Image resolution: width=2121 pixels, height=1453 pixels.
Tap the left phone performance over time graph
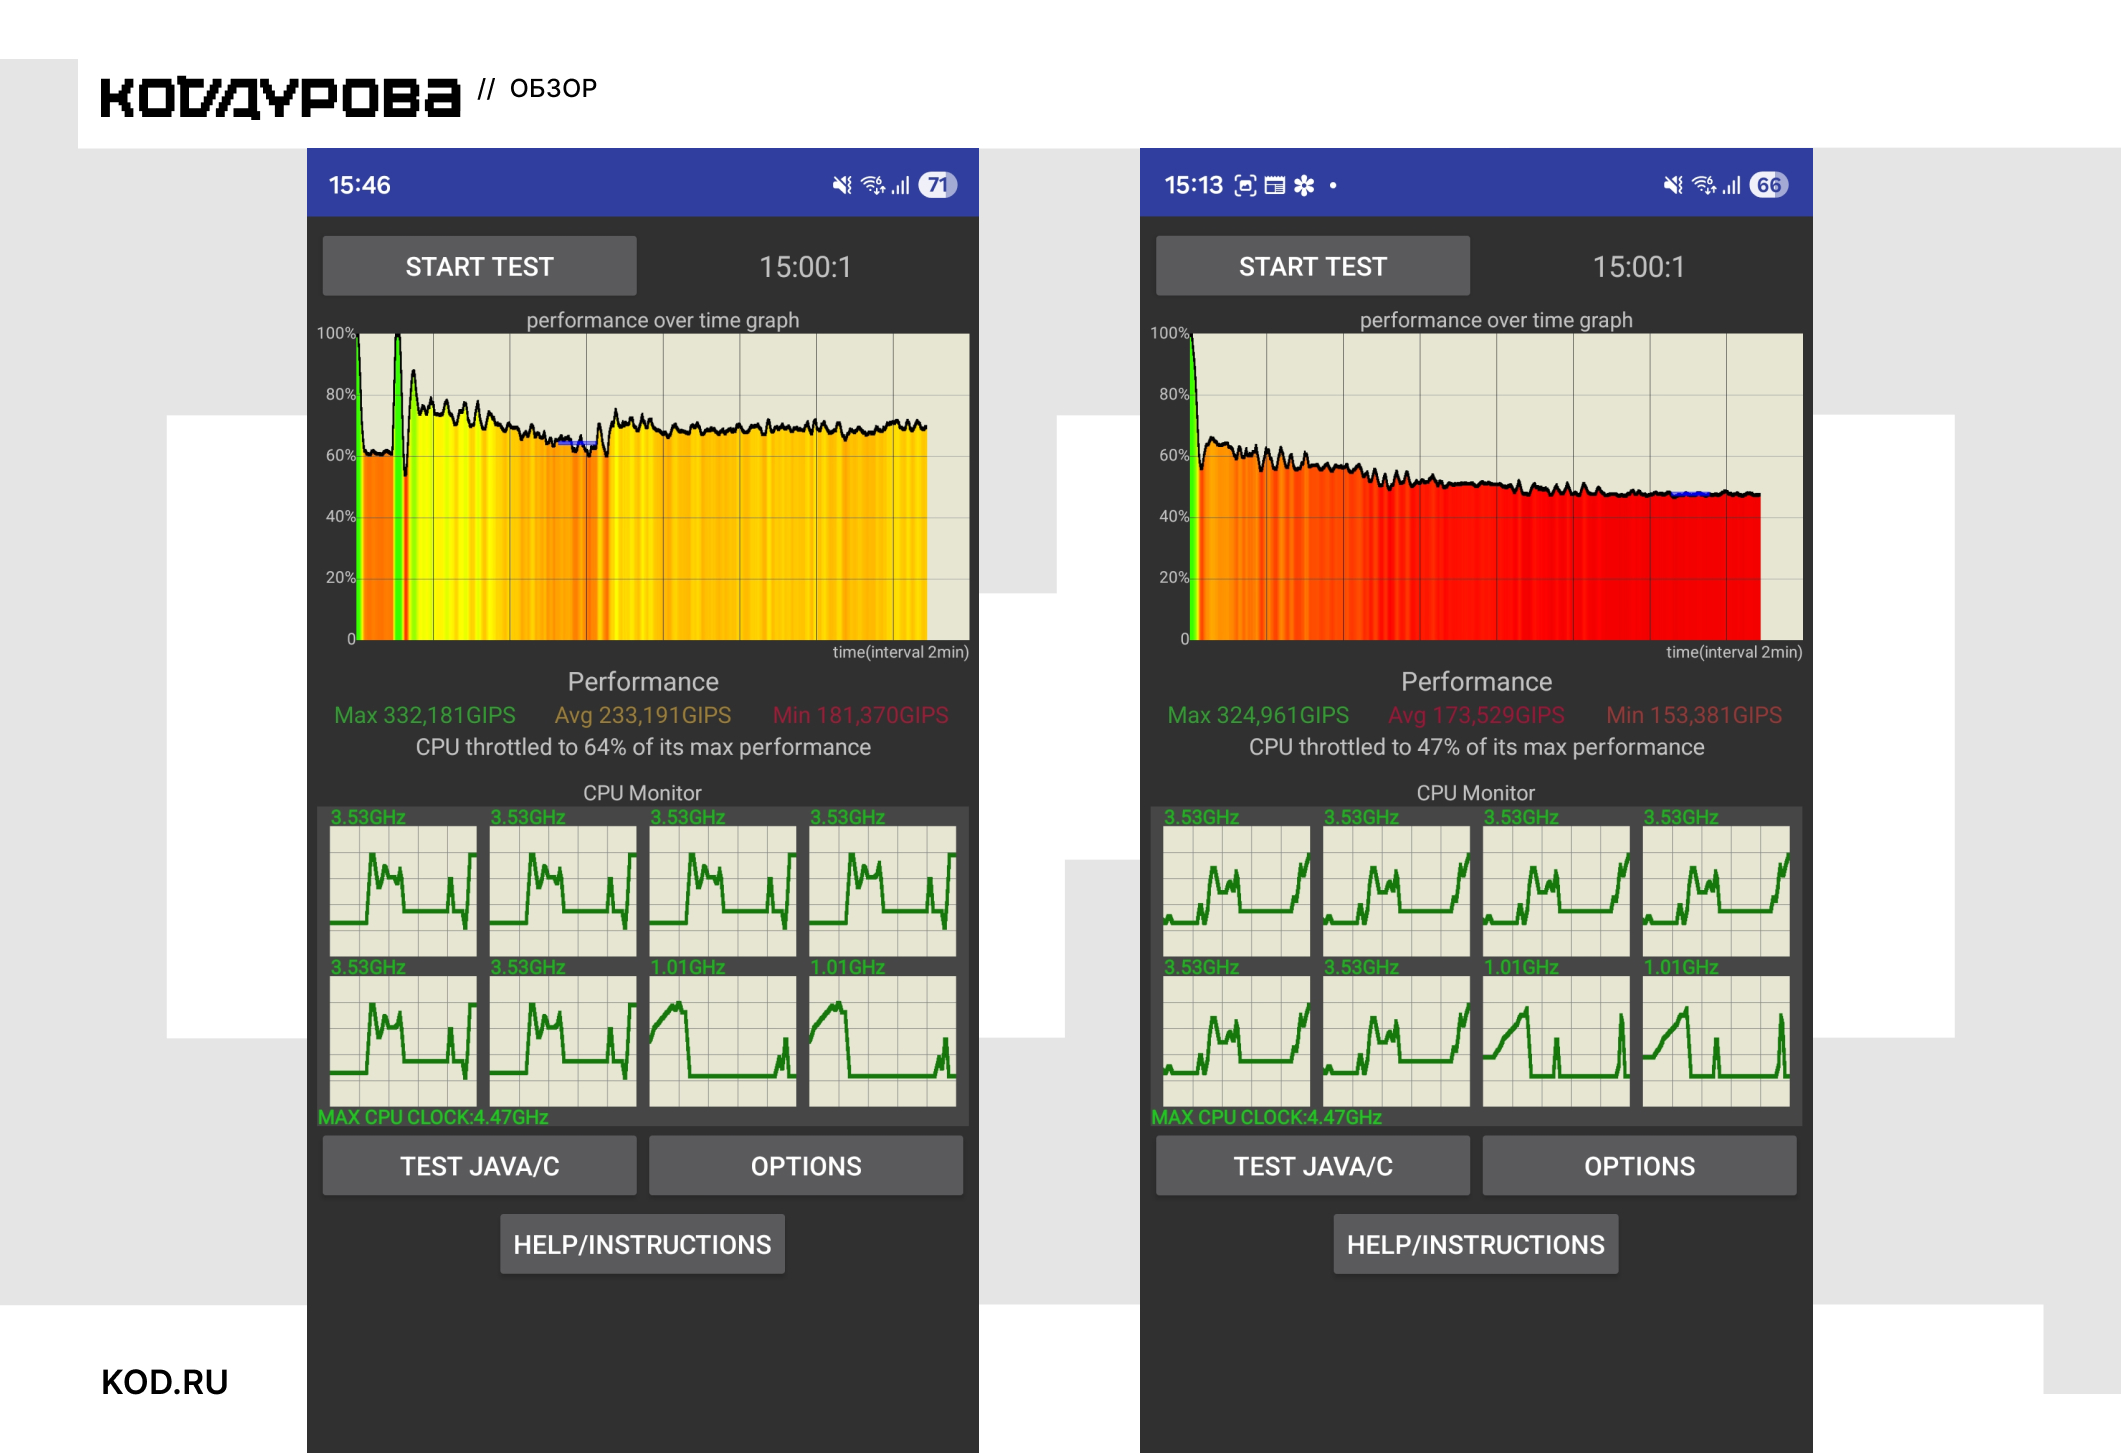point(663,487)
